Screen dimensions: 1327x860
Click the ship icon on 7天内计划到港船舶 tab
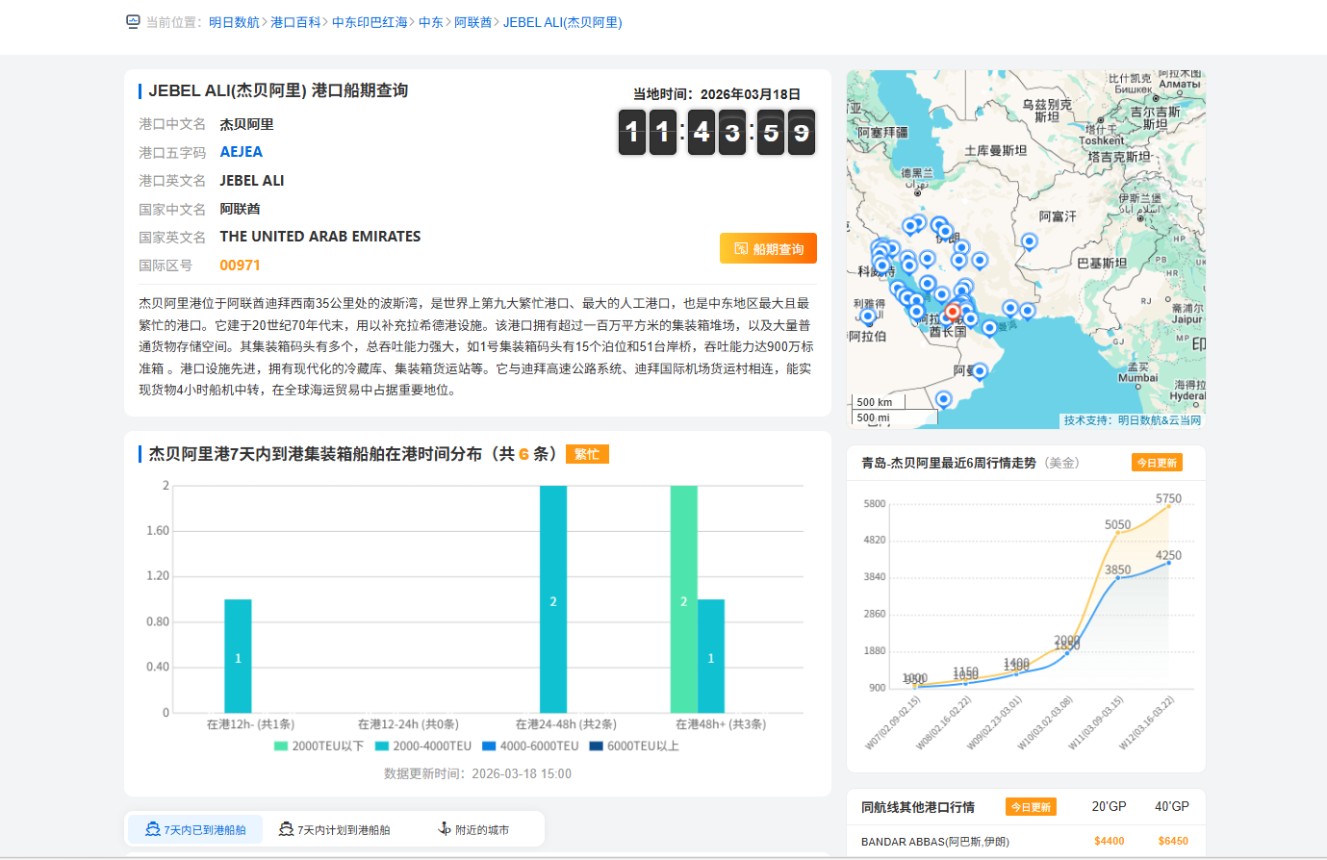tap(286, 829)
